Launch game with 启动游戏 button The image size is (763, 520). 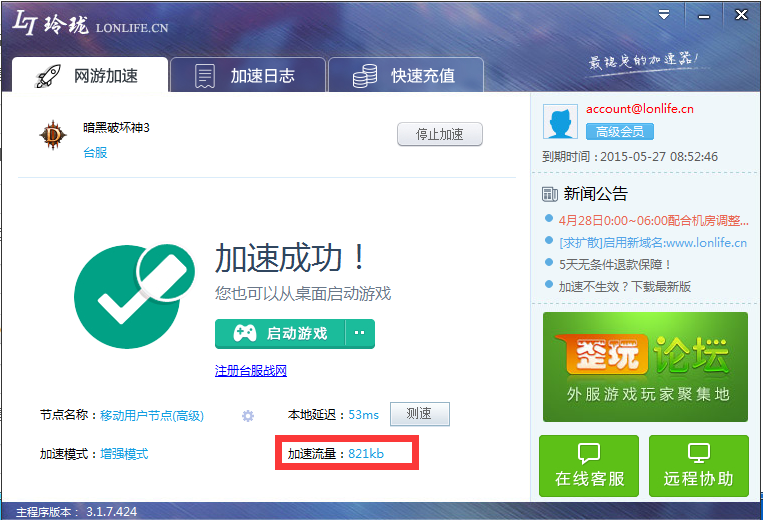pyautogui.click(x=281, y=333)
